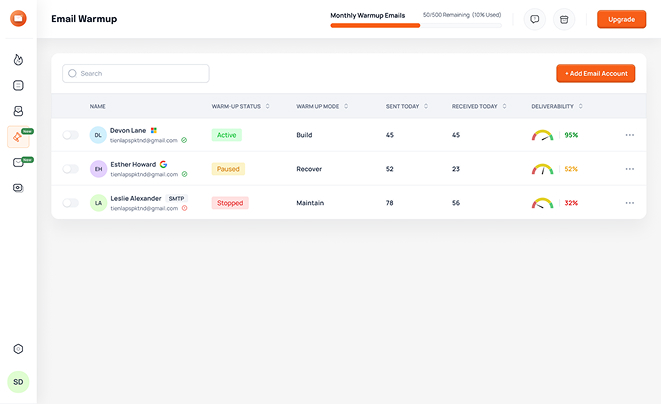Toggle warmup switch for Leslie Alexander
This screenshot has width=661, height=404.
point(70,203)
